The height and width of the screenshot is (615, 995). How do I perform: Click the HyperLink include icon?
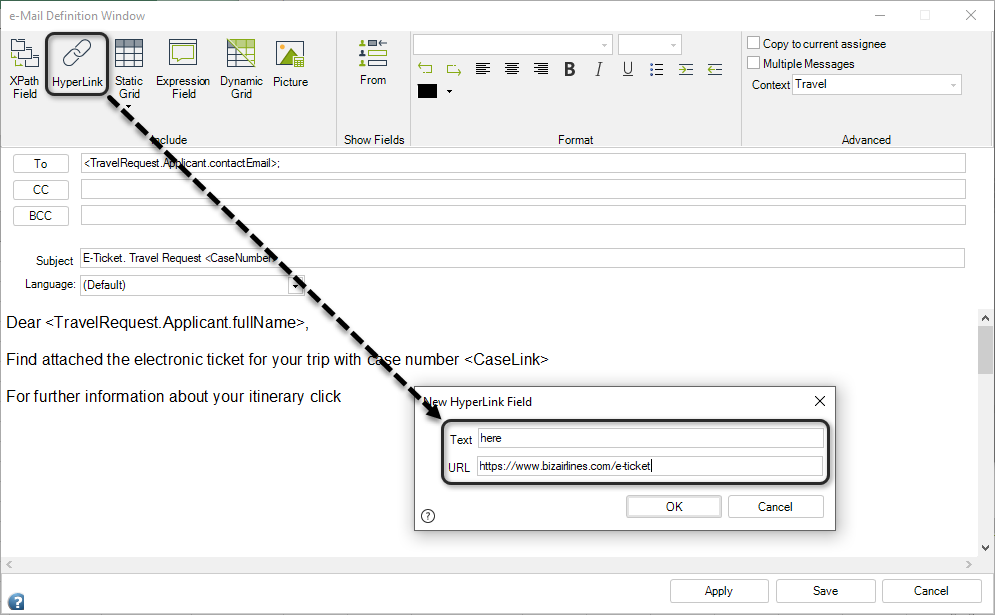(x=77, y=63)
